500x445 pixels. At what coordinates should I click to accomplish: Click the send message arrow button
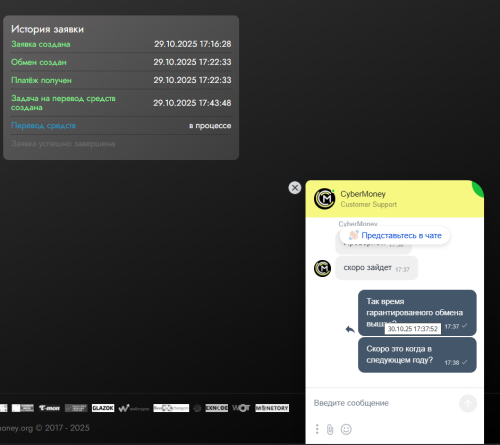(468, 404)
